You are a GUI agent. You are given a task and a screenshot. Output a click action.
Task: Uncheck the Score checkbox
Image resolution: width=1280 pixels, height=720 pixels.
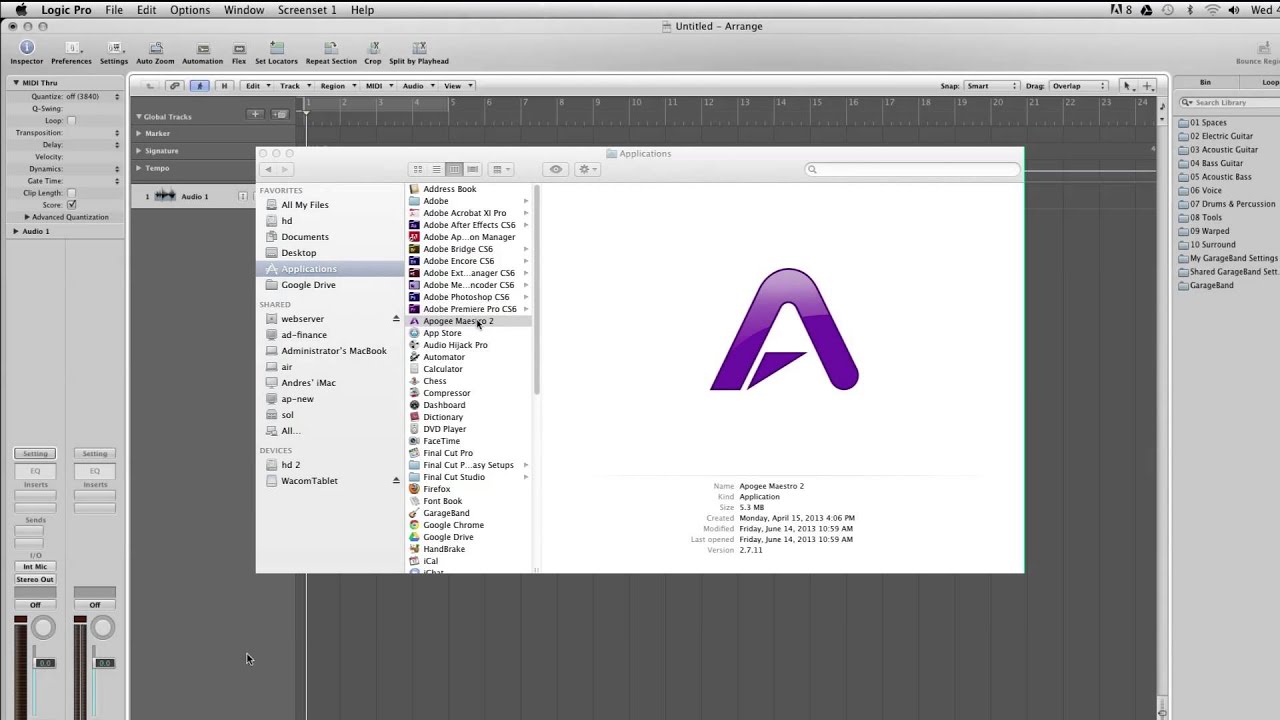tap(71, 205)
